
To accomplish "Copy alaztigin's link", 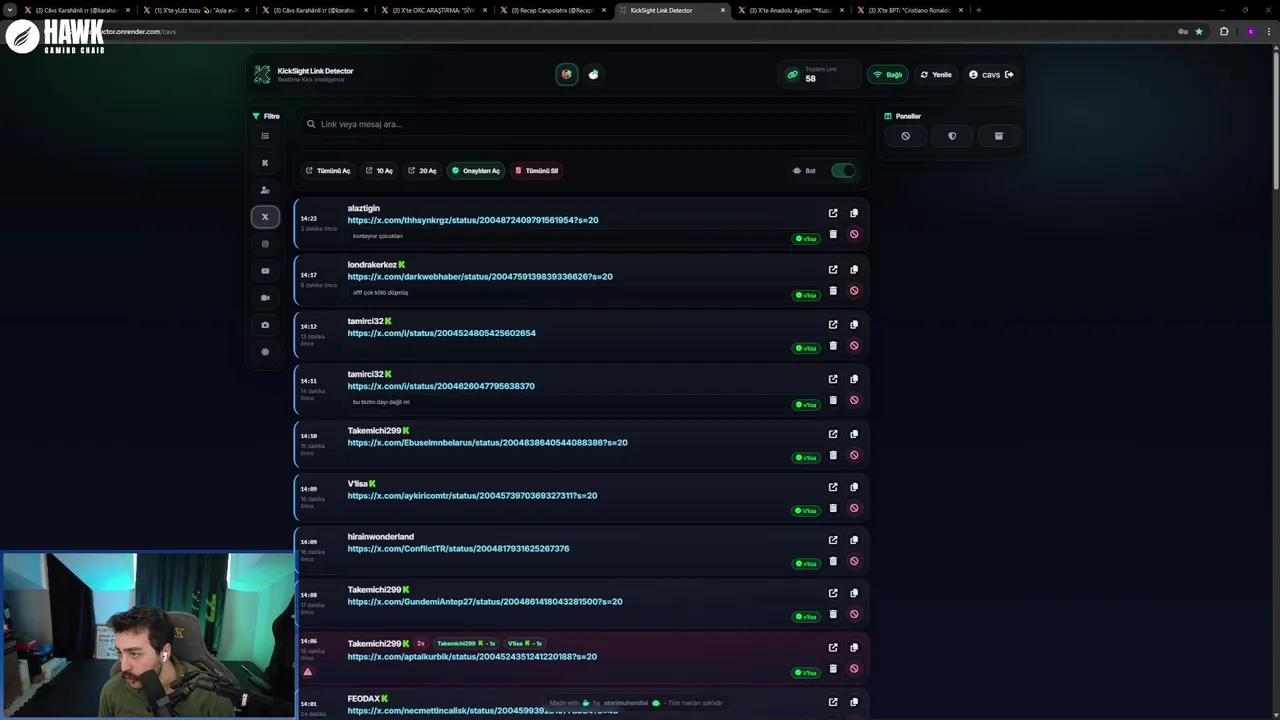I will point(854,213).
